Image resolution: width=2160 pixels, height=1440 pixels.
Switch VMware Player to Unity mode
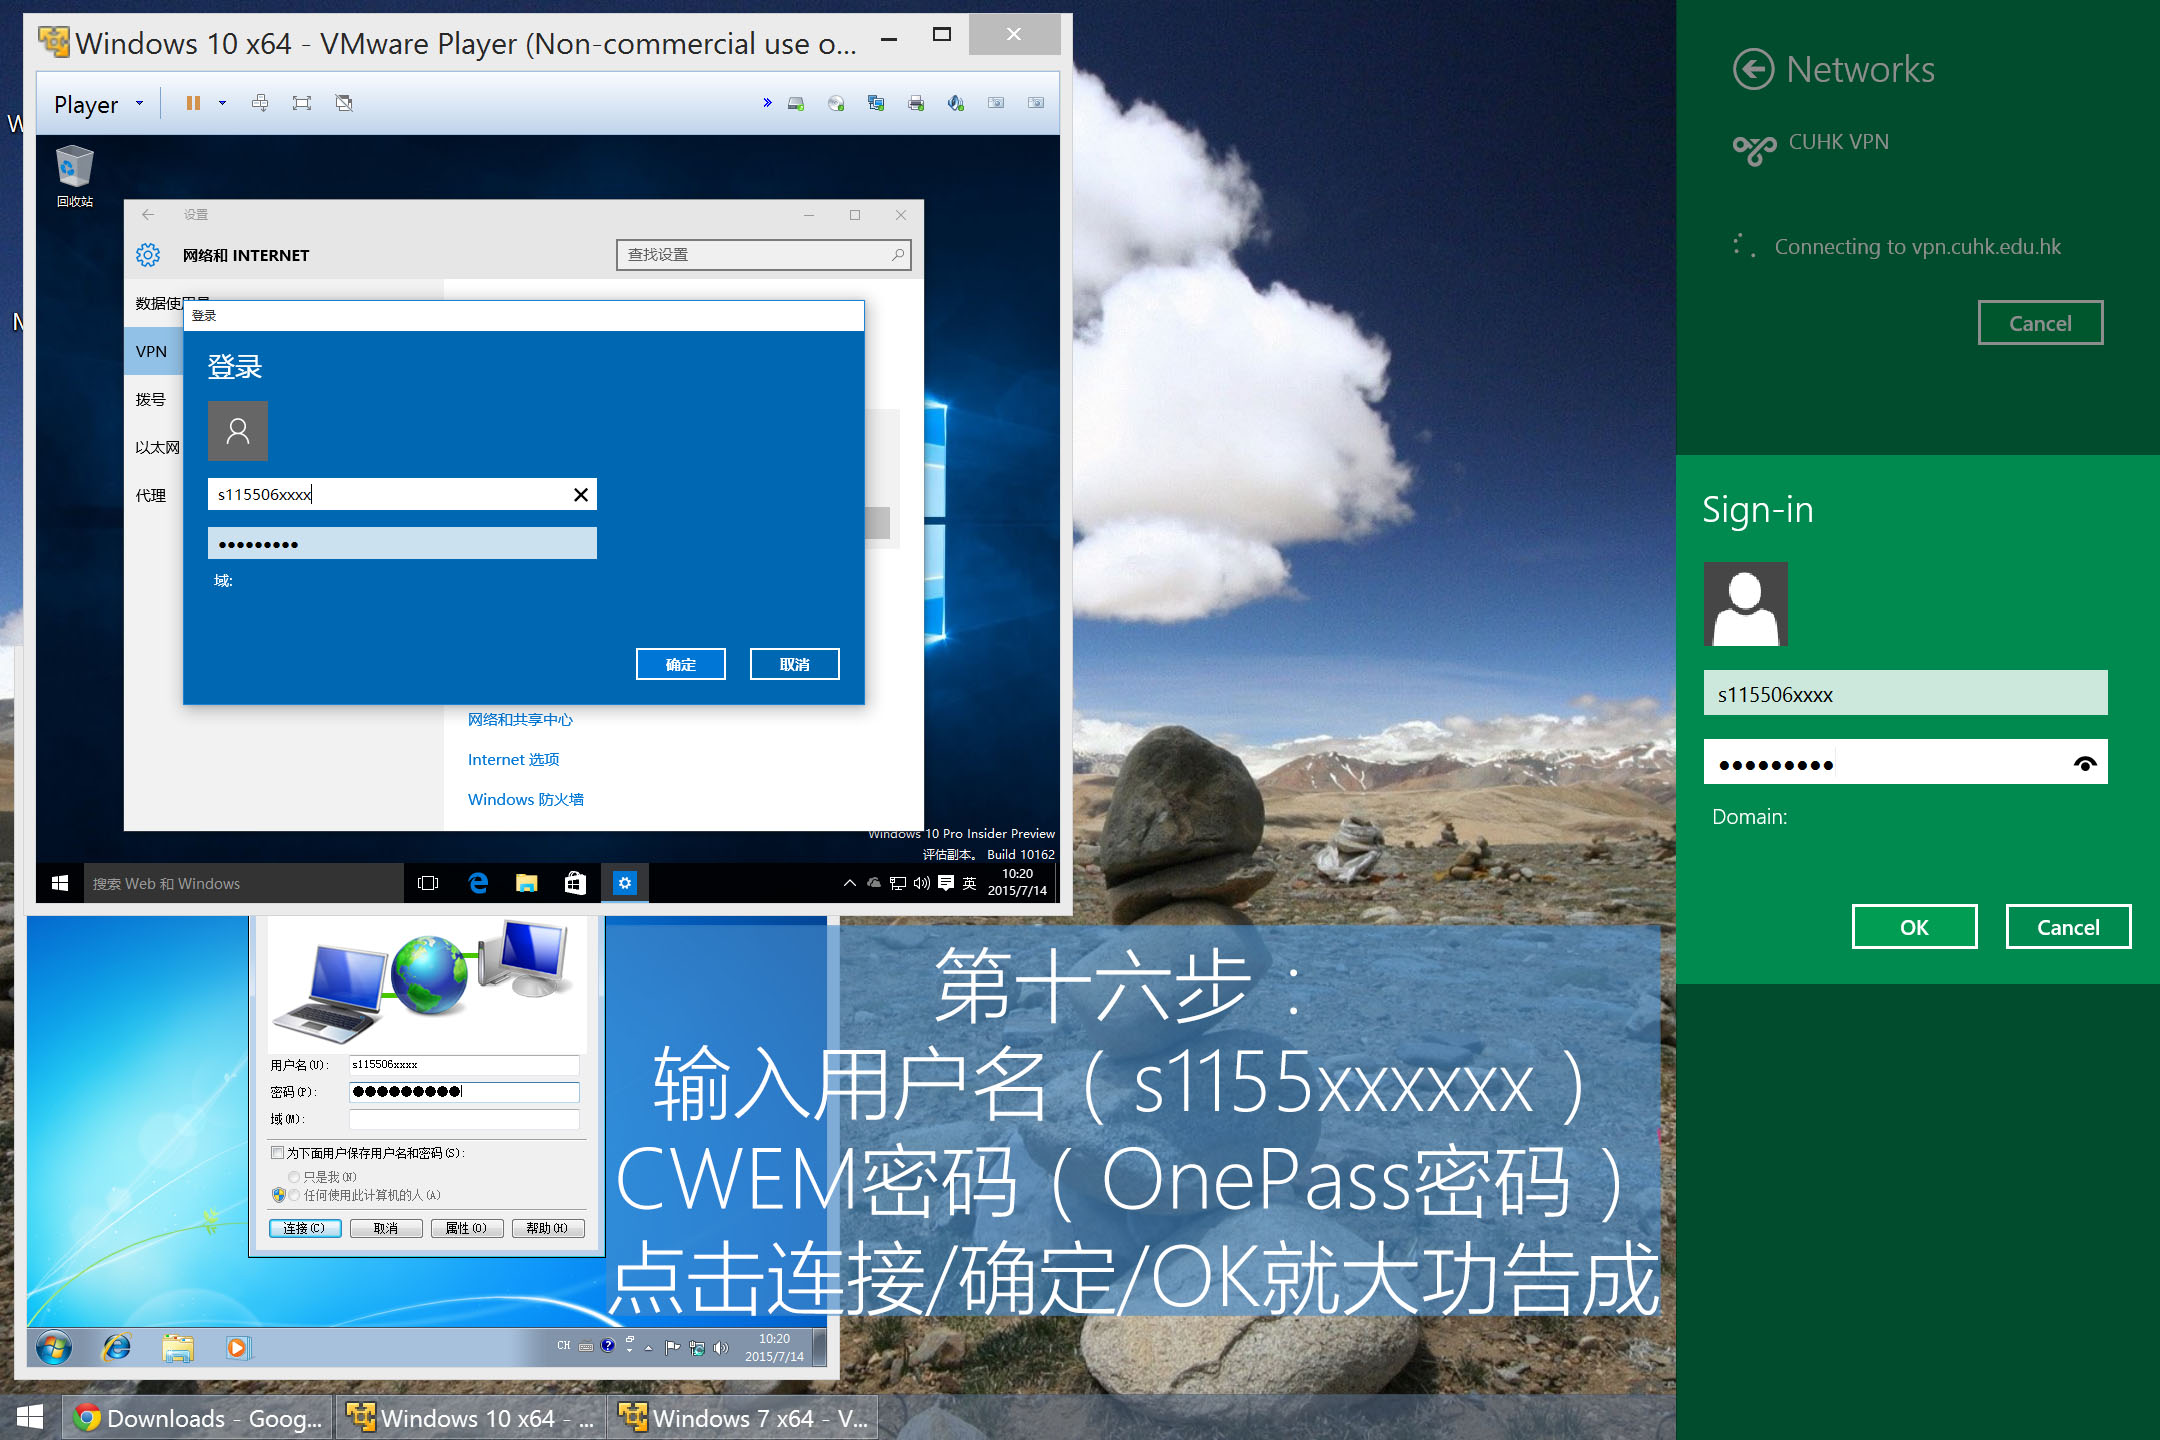point(344,103)
